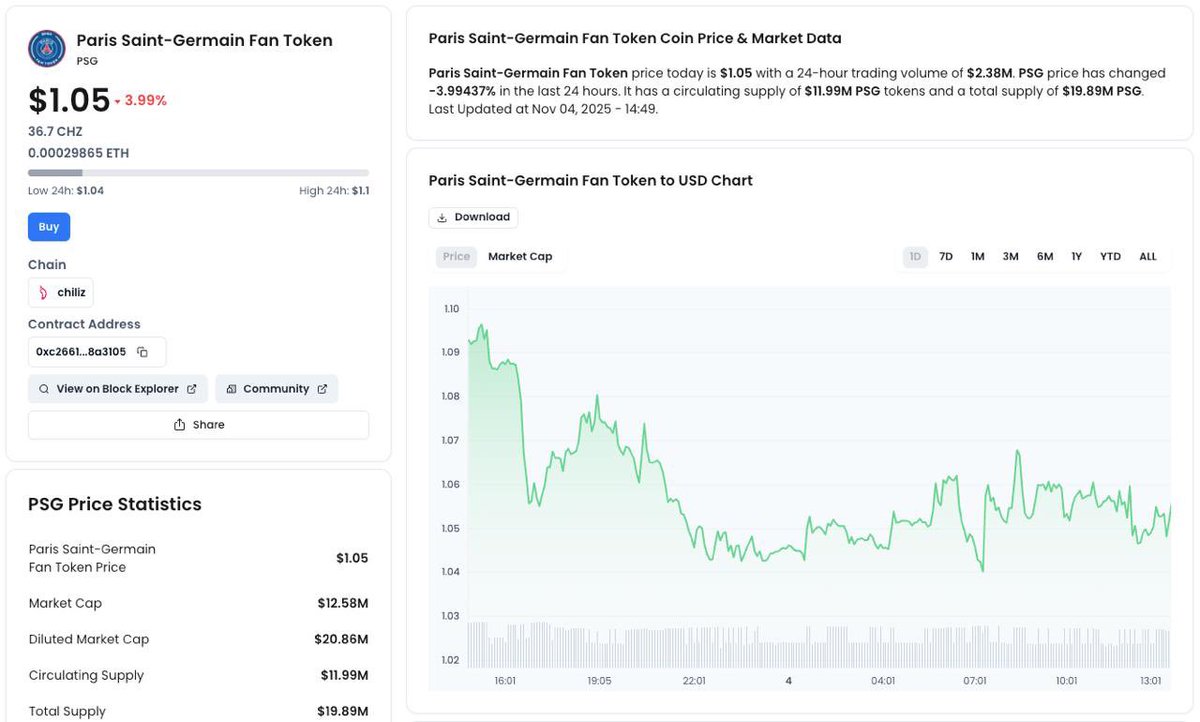Click the Community group icon

[231, 389]
